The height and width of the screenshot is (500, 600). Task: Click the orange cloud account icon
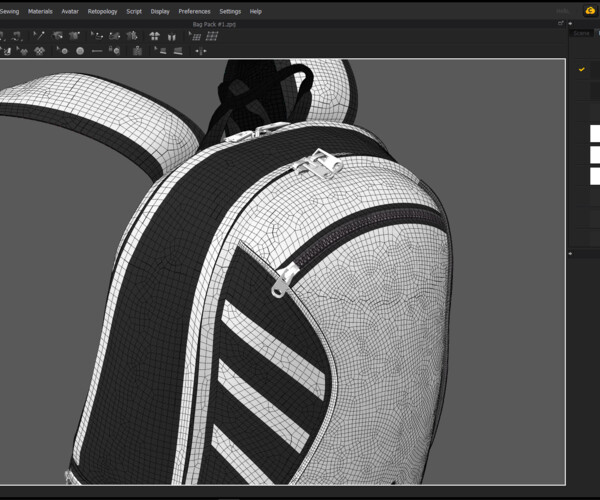coord(590,11)
